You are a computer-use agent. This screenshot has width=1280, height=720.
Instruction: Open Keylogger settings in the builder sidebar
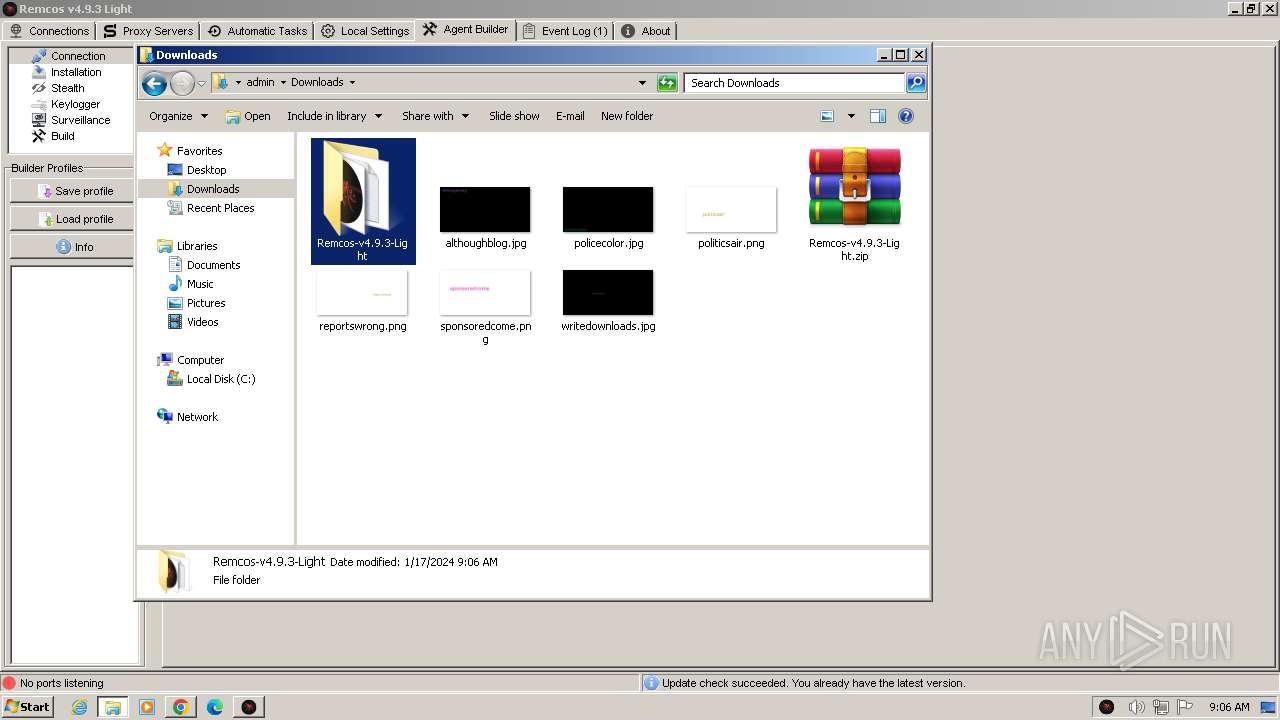[76, 104]
